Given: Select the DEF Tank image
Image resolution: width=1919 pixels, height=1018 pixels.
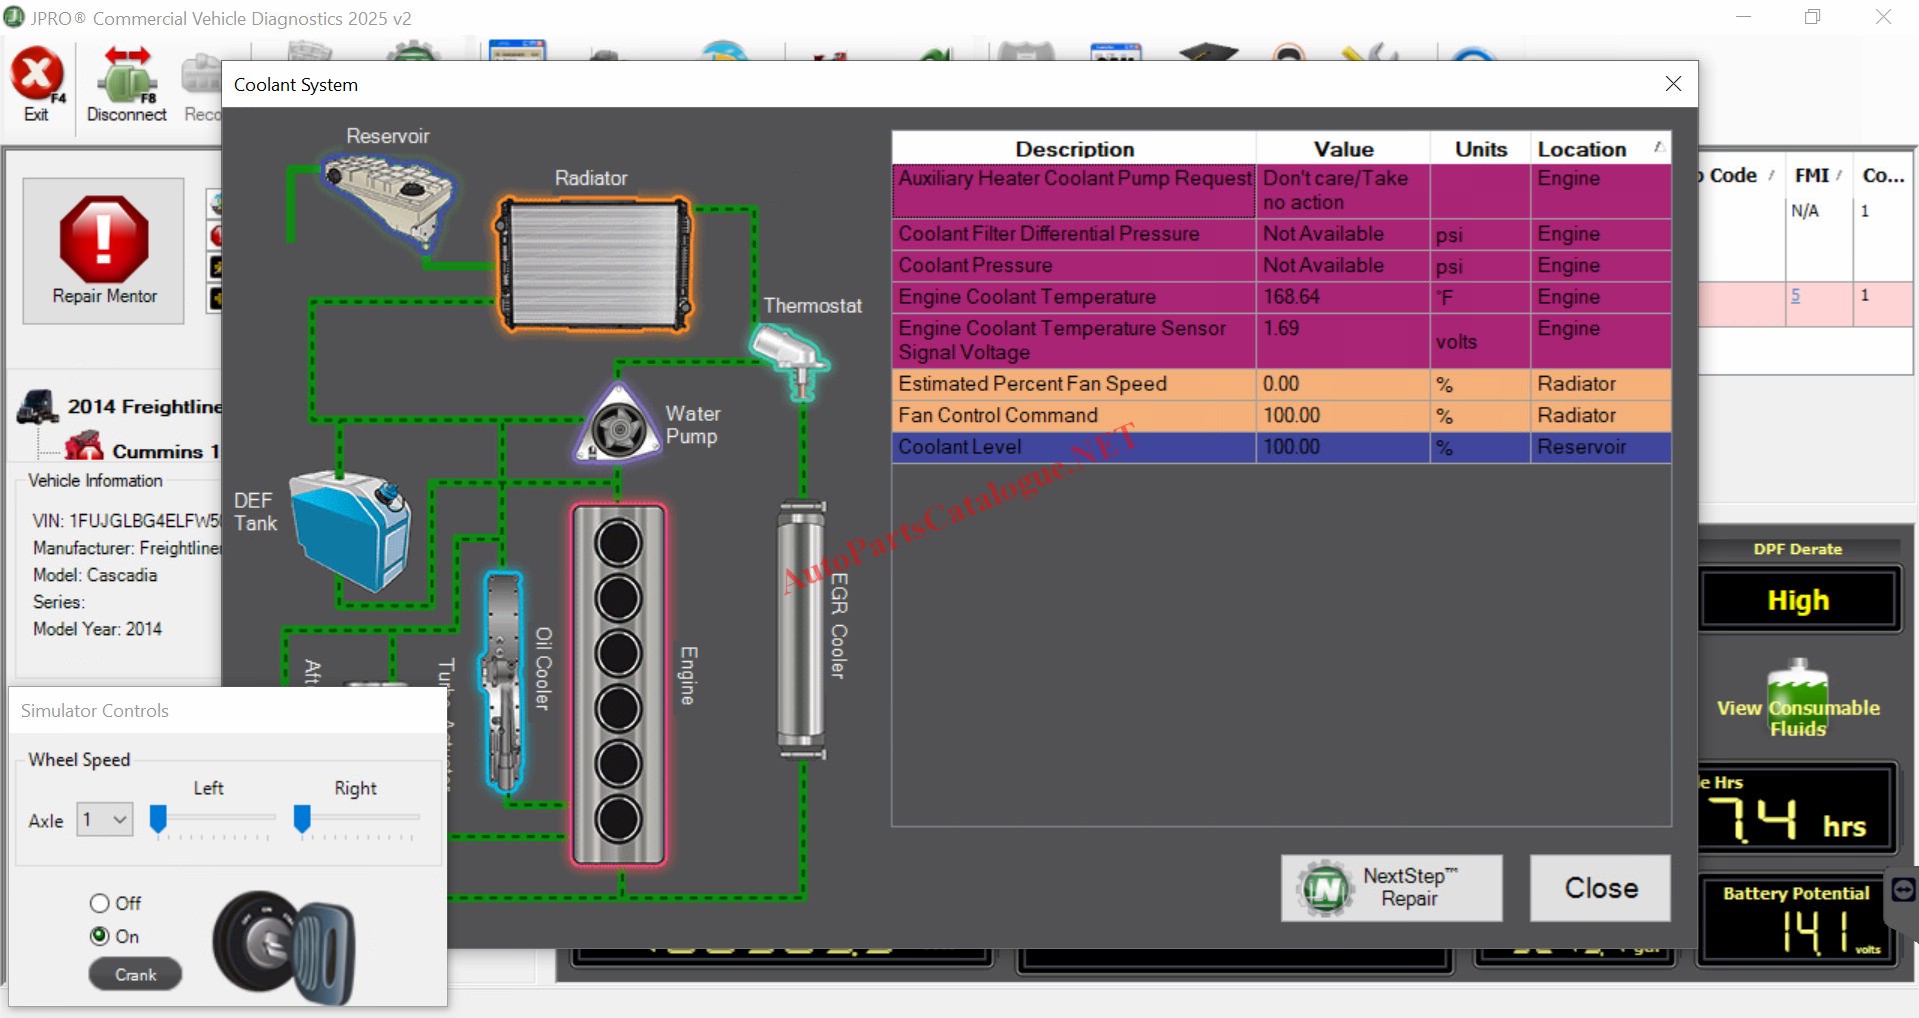Looking at the screenshot, I should [x=351, y=530].
